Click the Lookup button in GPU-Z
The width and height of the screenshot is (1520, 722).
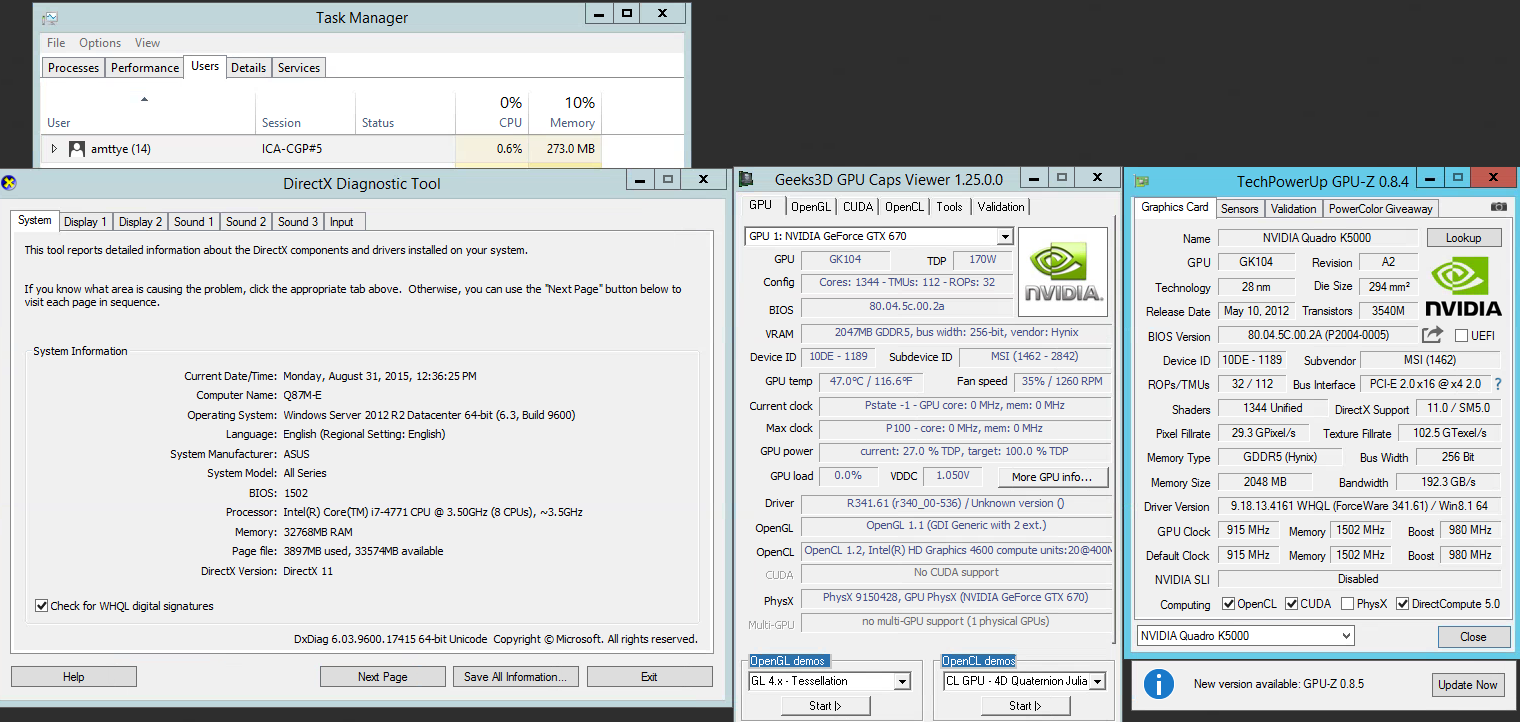[1463, 238]
